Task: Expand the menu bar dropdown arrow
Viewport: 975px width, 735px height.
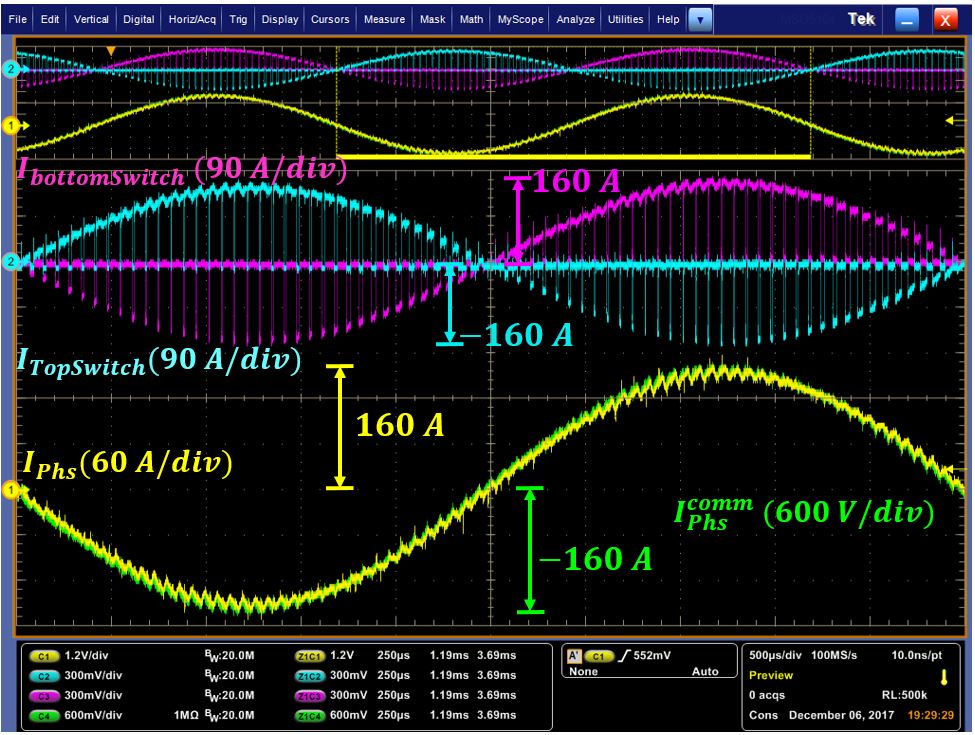Action: (700, 19)
